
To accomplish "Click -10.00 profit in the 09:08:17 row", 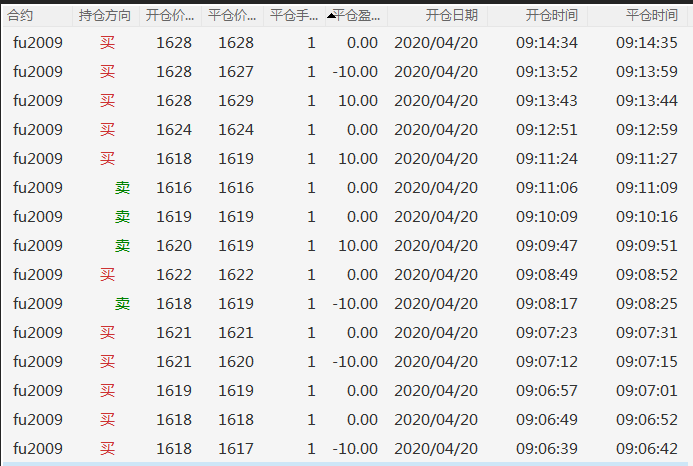I will 355,304.
